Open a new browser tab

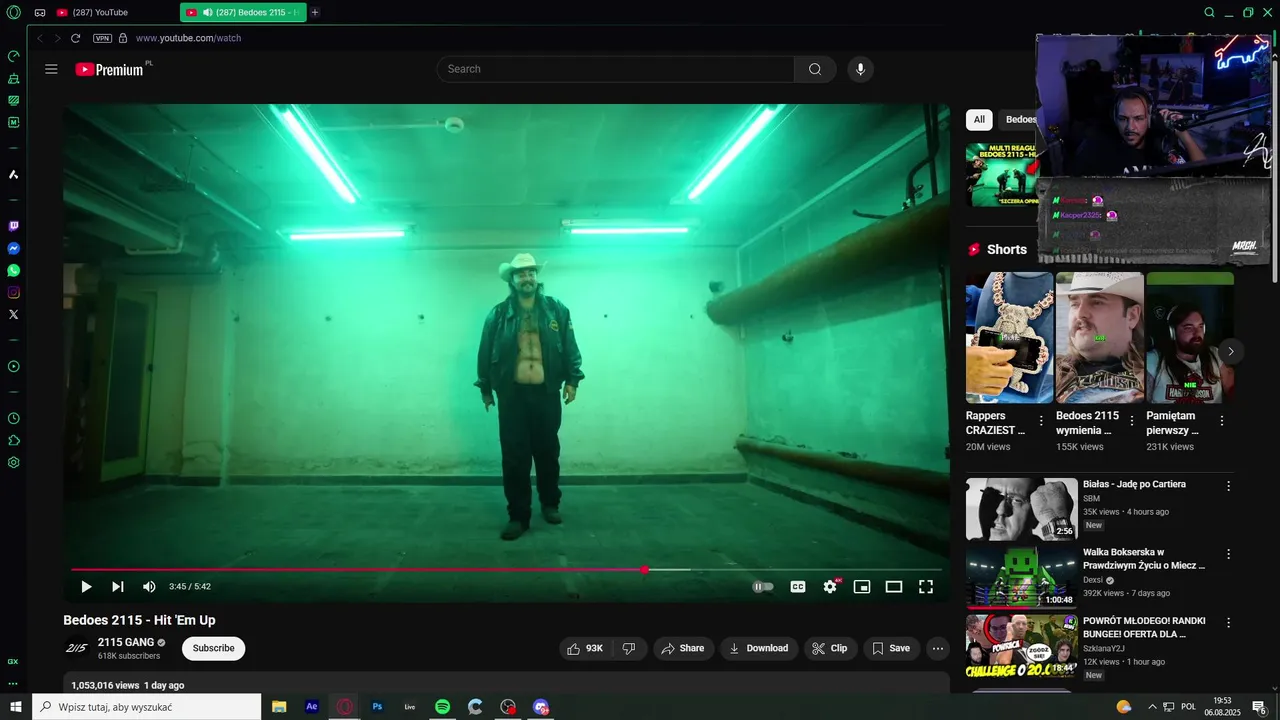[x=315, y=13]
